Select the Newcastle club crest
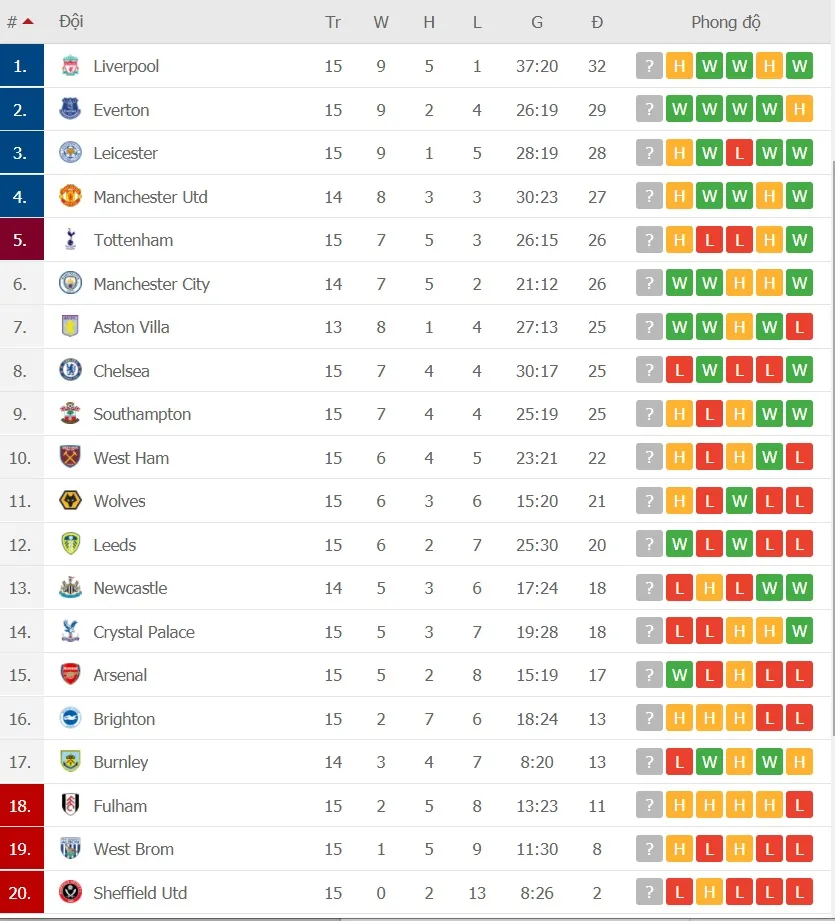Screen dimensions: 835x921 click(x=70, y=588)
